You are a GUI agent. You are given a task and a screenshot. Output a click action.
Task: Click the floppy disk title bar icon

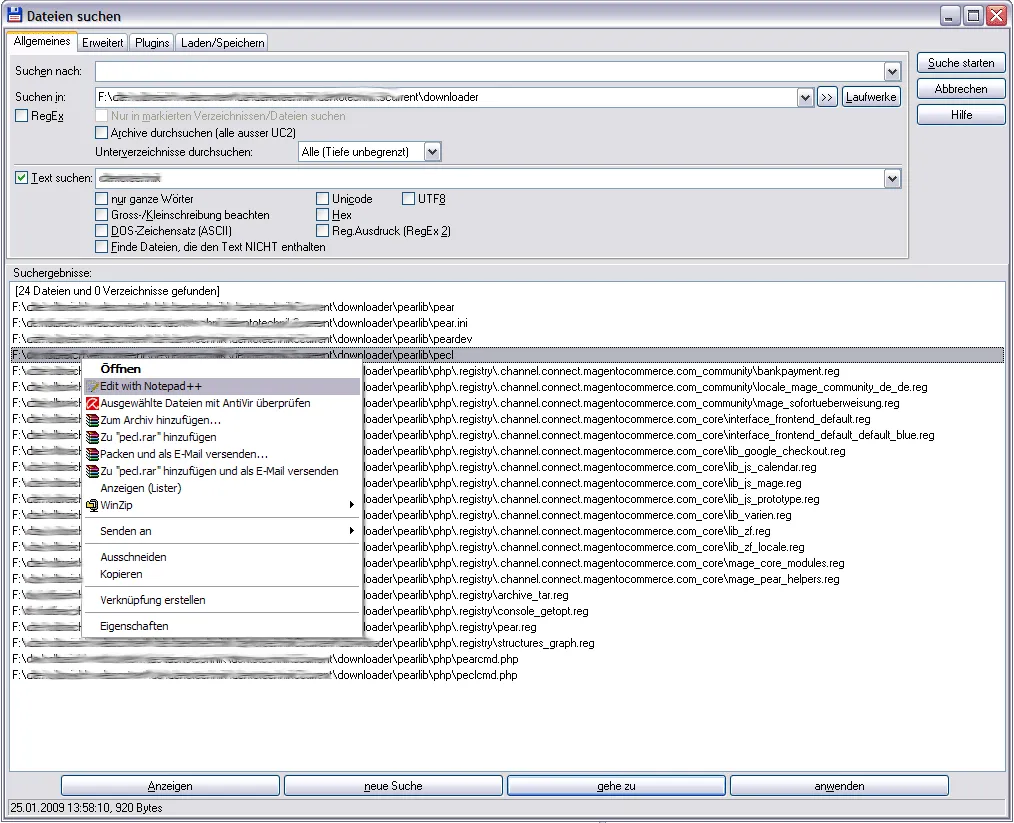click(14, 16)
